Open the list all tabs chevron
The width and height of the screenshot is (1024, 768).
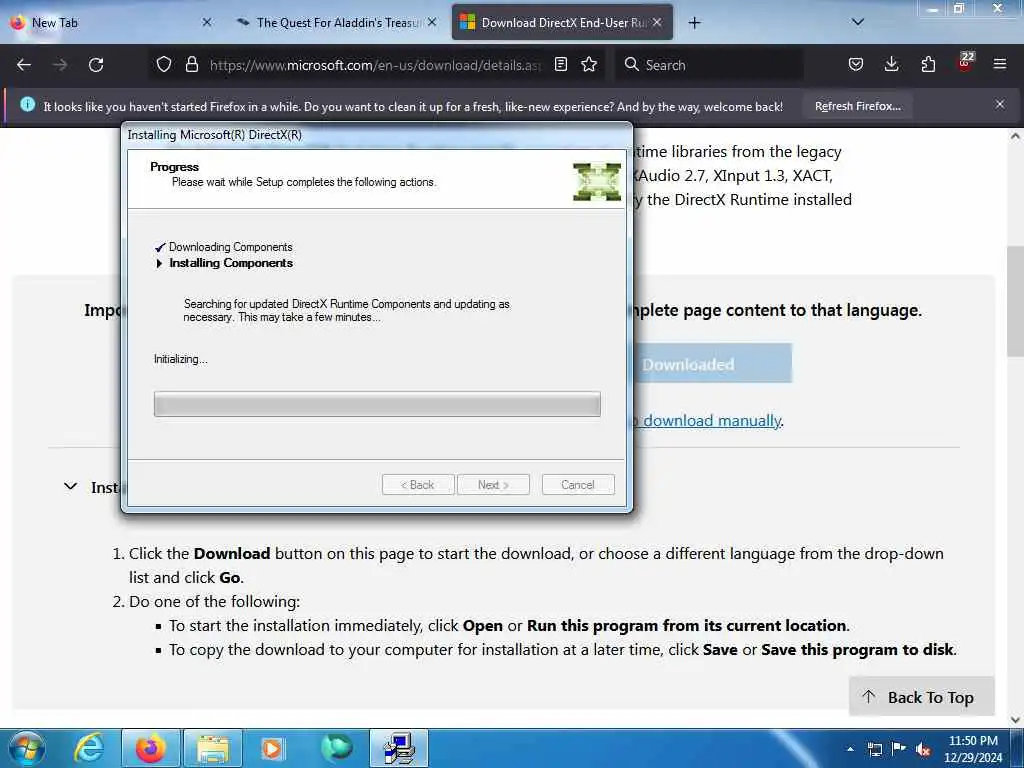(858, 22)
